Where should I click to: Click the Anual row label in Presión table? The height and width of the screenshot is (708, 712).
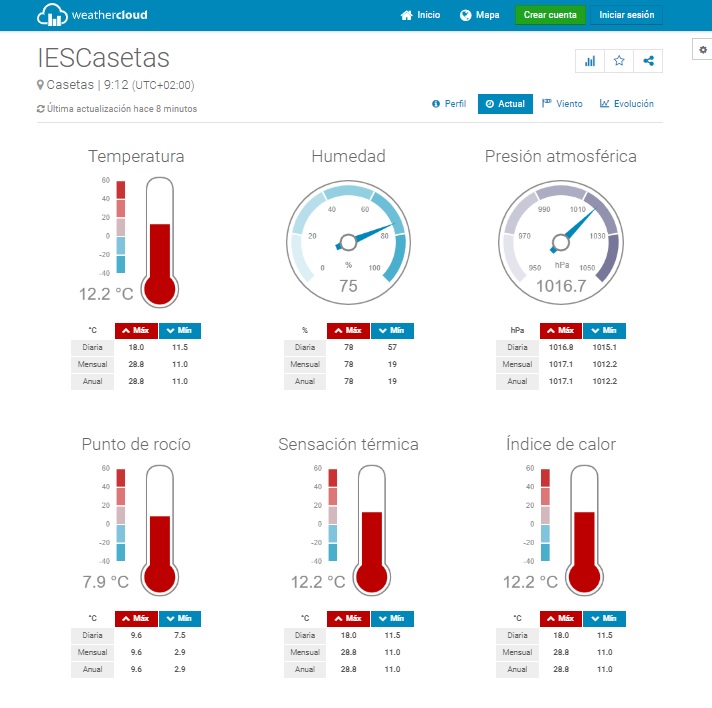click(x=517, y=381)
